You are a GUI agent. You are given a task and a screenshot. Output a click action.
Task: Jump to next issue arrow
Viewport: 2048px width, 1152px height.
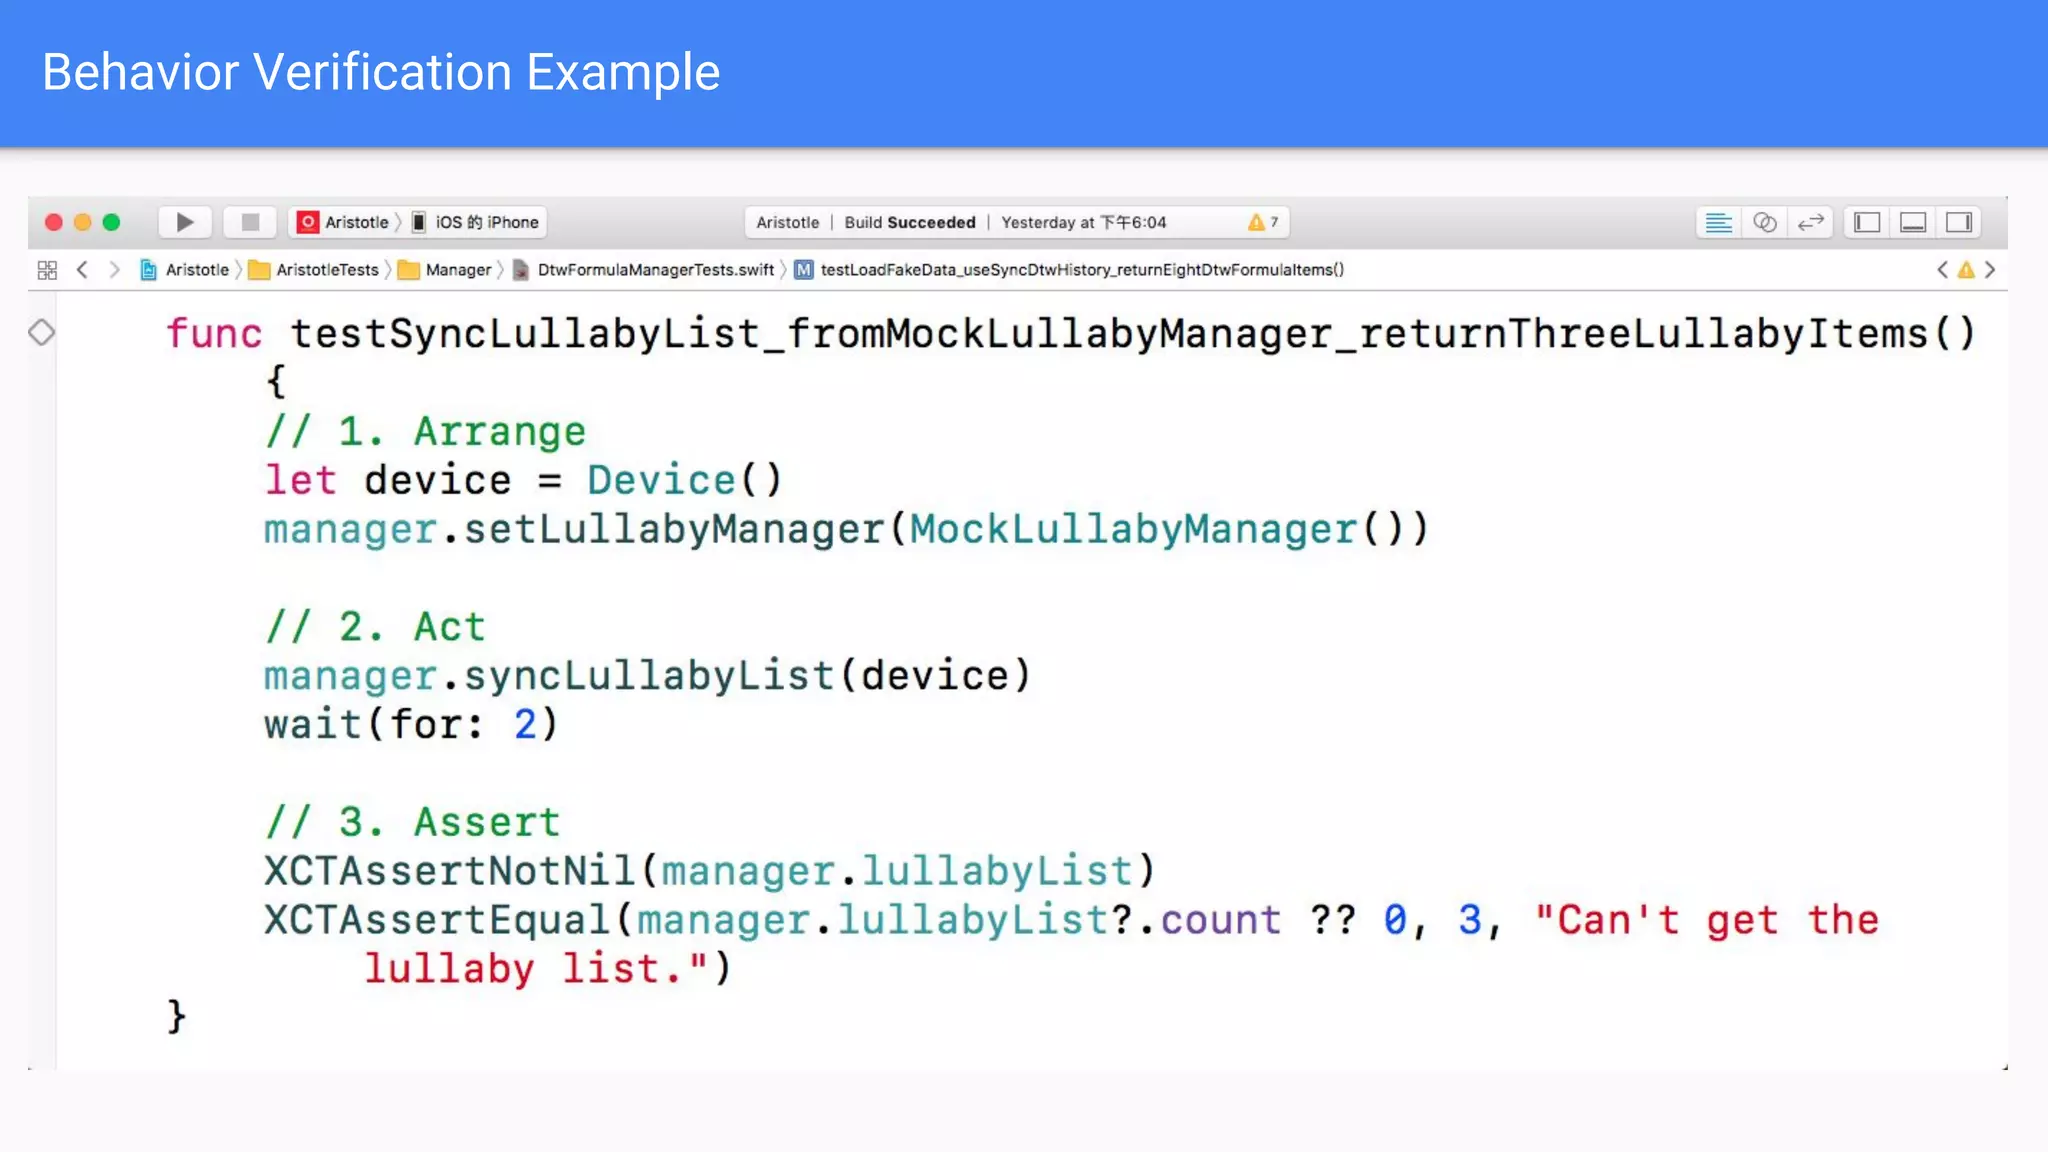point(1990,270)
